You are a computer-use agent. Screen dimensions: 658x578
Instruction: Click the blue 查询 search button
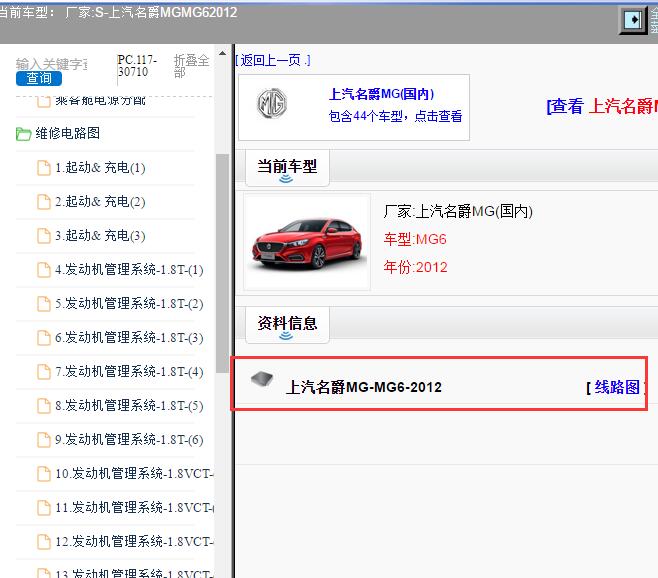click(39, 78)
